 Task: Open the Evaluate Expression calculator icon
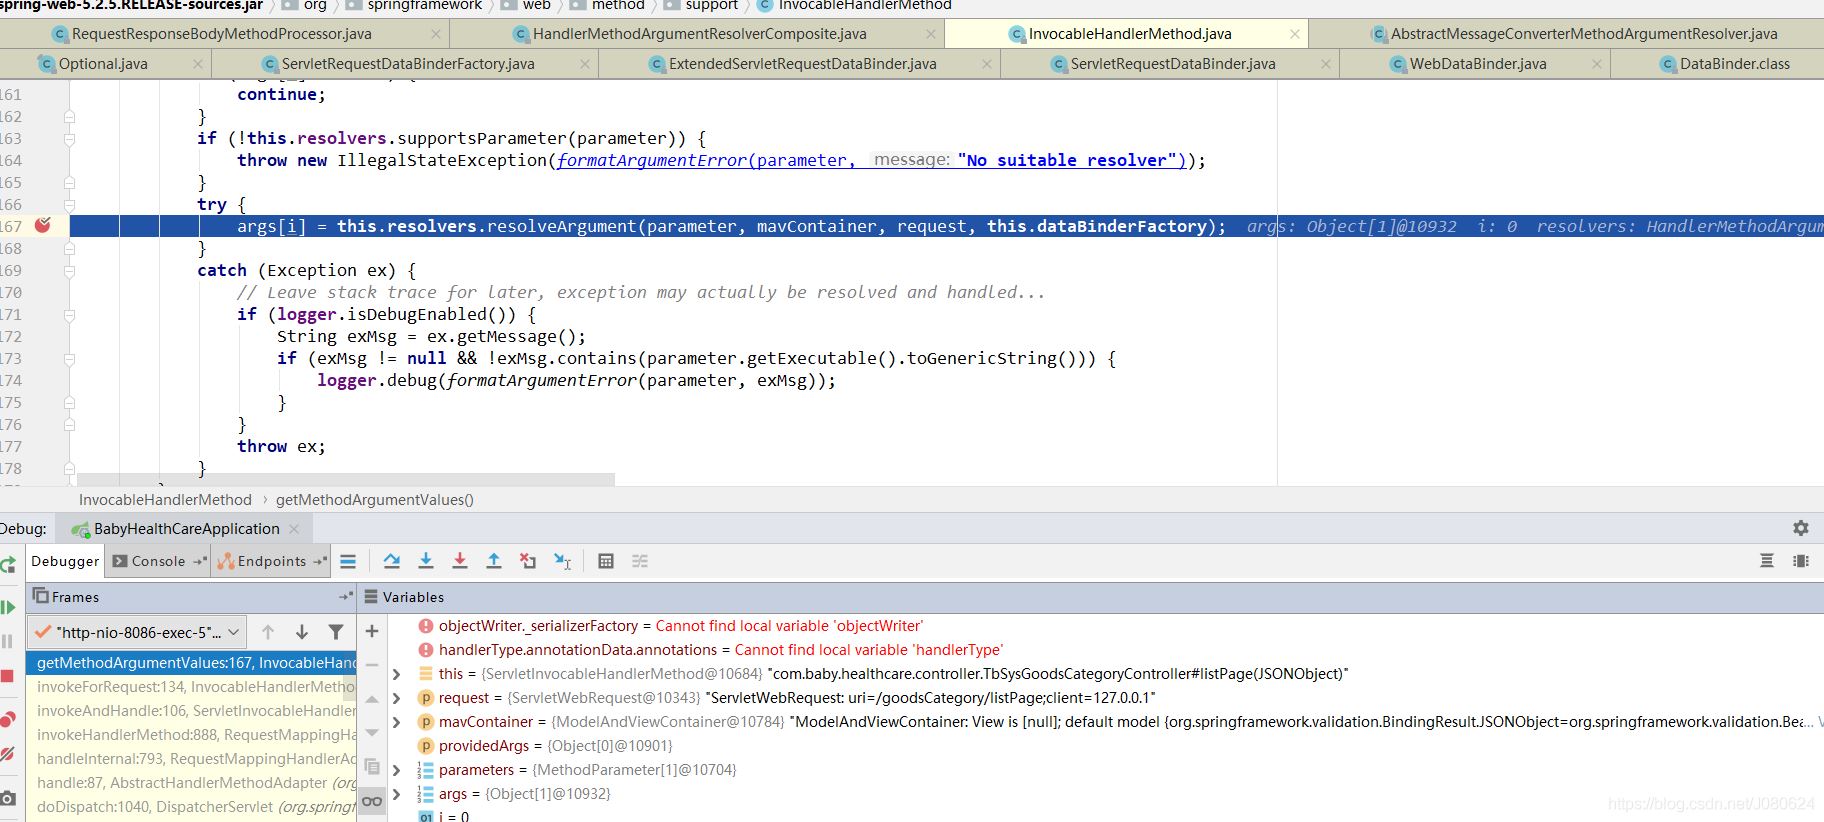606,561
